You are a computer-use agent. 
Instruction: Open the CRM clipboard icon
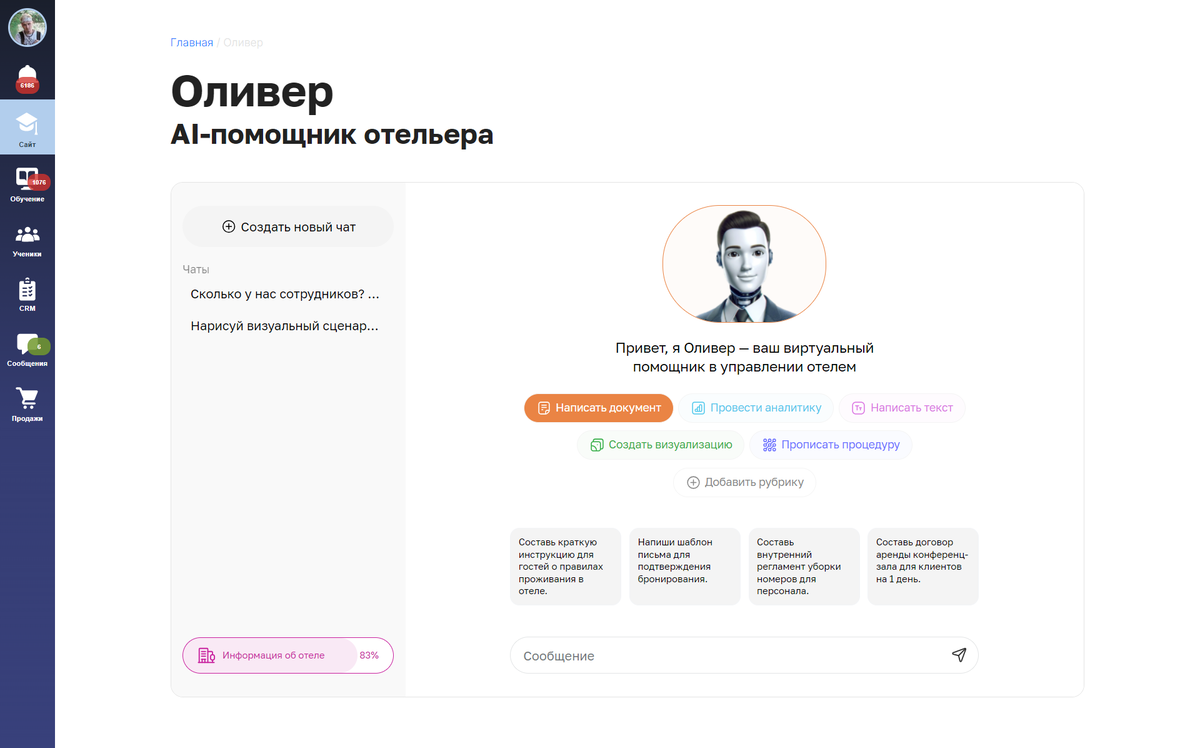click(x=27, y=292)
